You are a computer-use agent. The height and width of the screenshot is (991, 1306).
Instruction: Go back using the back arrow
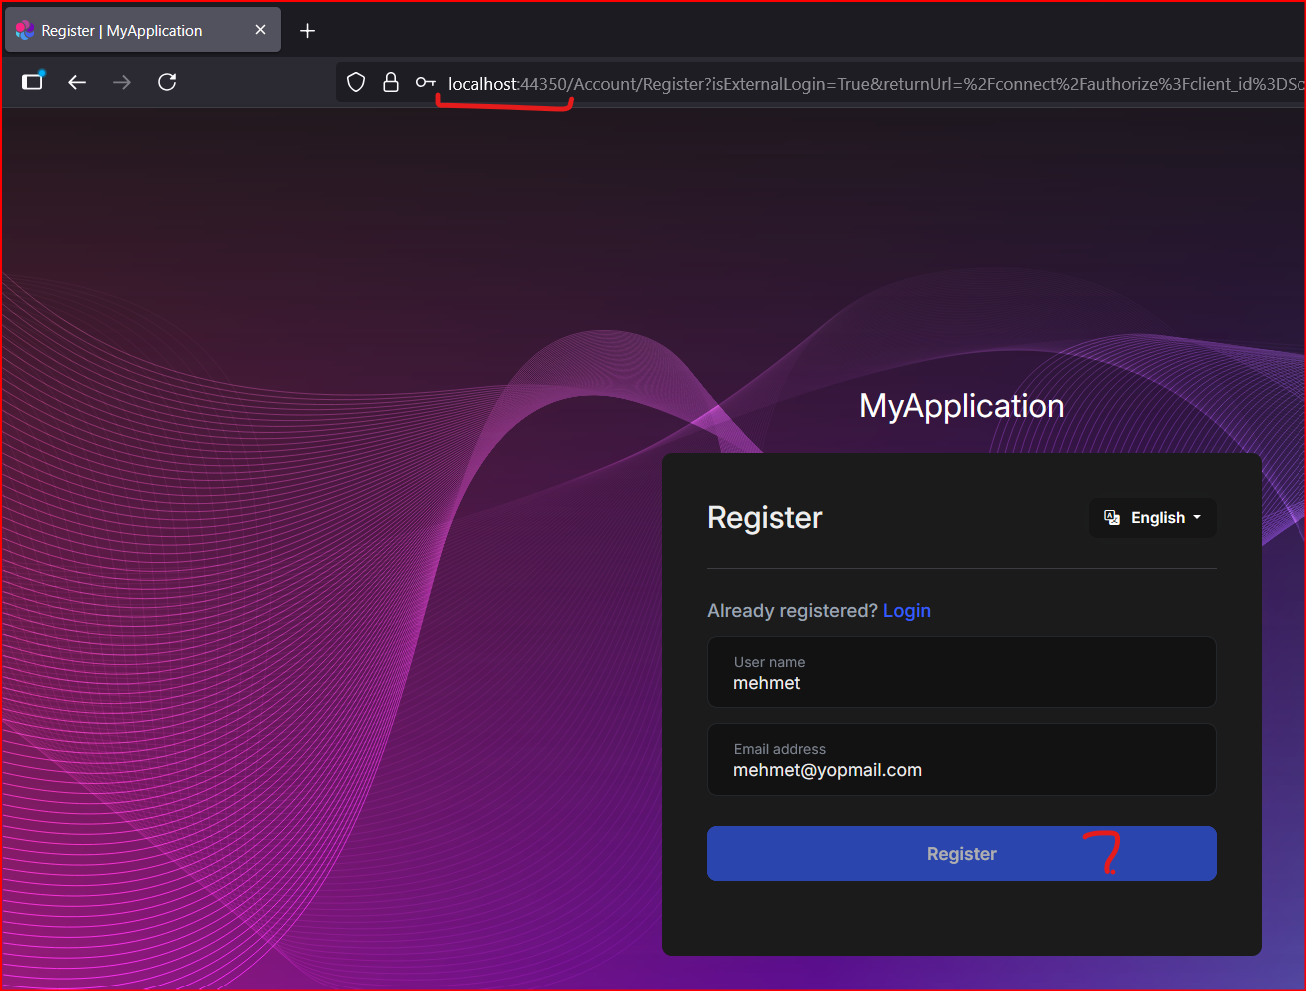pyautogui.click(x=77, y=82)
